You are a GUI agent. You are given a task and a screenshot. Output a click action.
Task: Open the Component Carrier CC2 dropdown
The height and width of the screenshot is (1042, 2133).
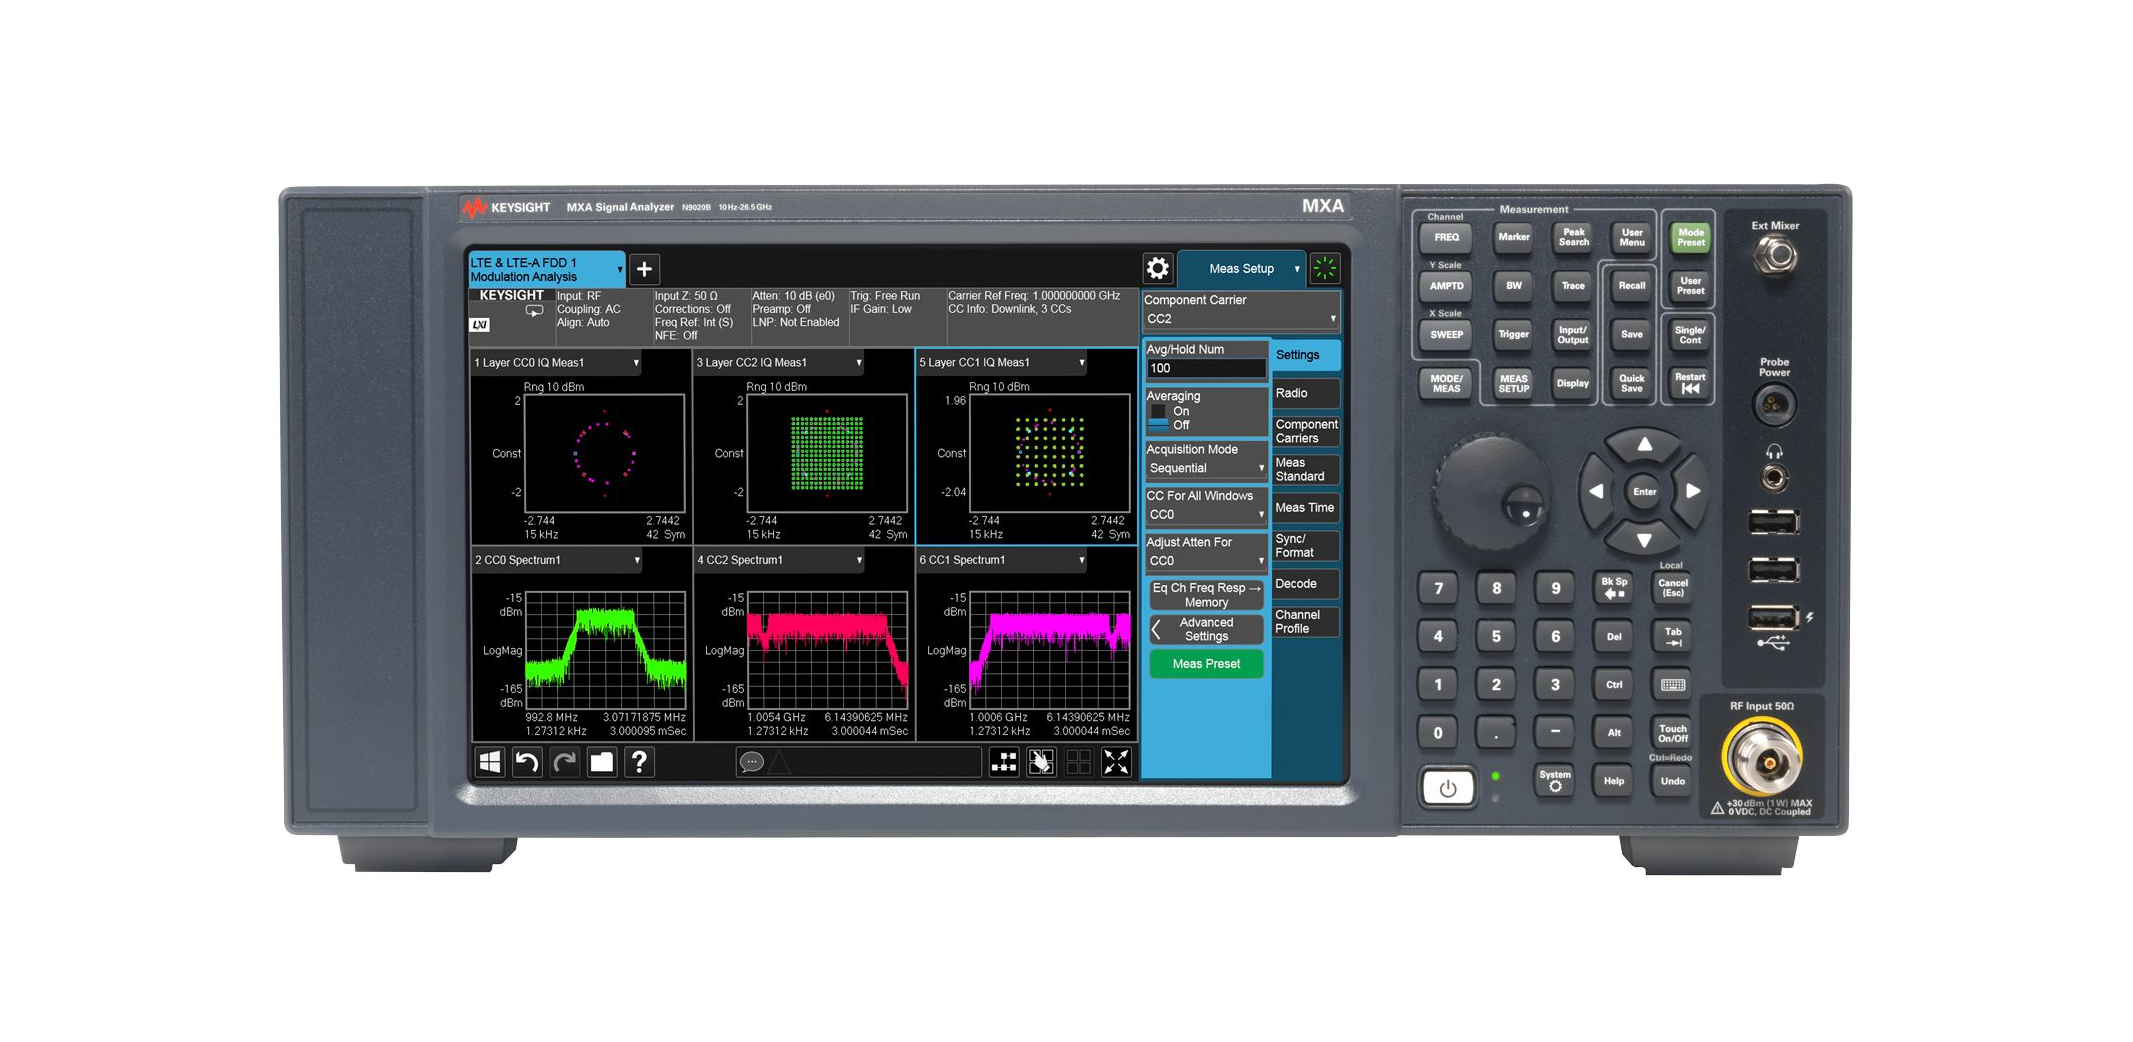(x=1240, y=319)
